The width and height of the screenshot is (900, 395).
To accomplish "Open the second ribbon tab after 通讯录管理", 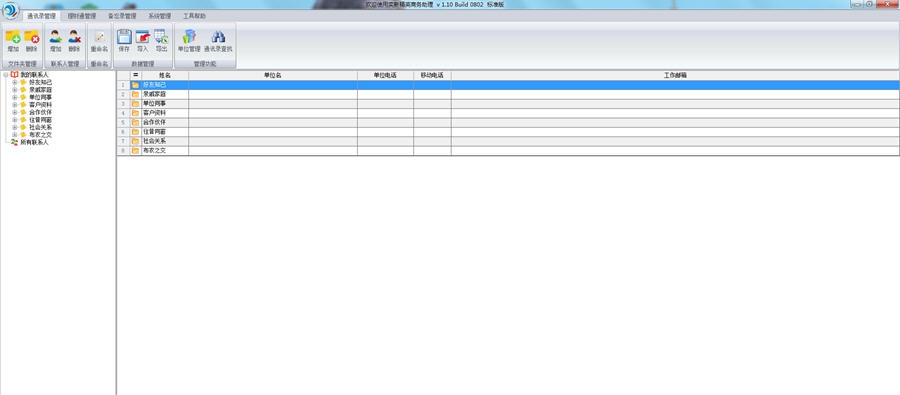I will pyautogui.click(x=82, y=16).
